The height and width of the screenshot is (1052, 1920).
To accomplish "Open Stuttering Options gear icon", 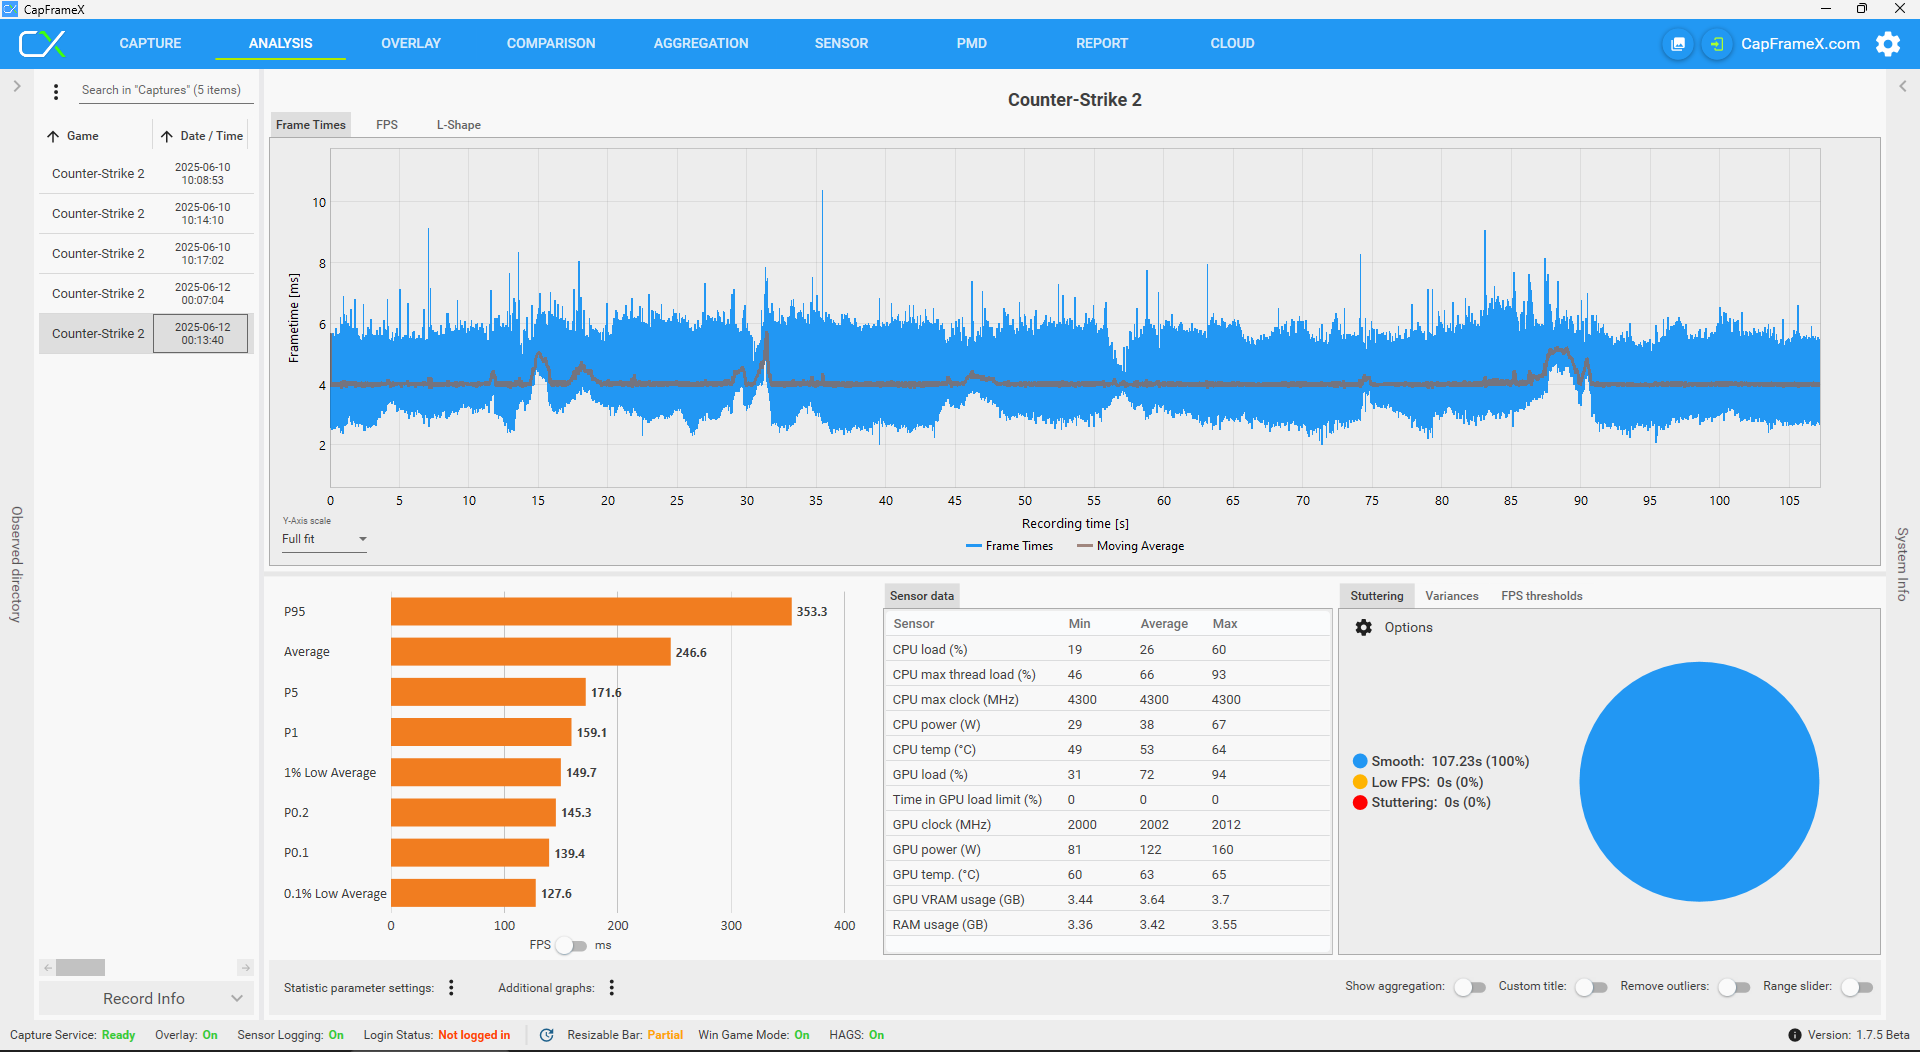I will [x=1364, y=627].
